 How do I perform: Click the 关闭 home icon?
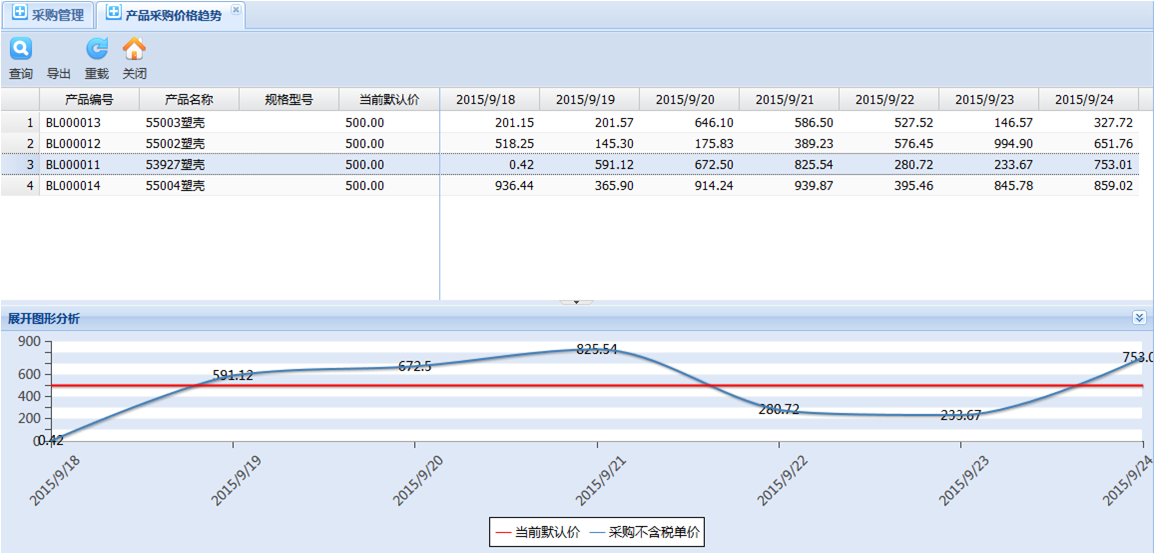coord(134,49)
